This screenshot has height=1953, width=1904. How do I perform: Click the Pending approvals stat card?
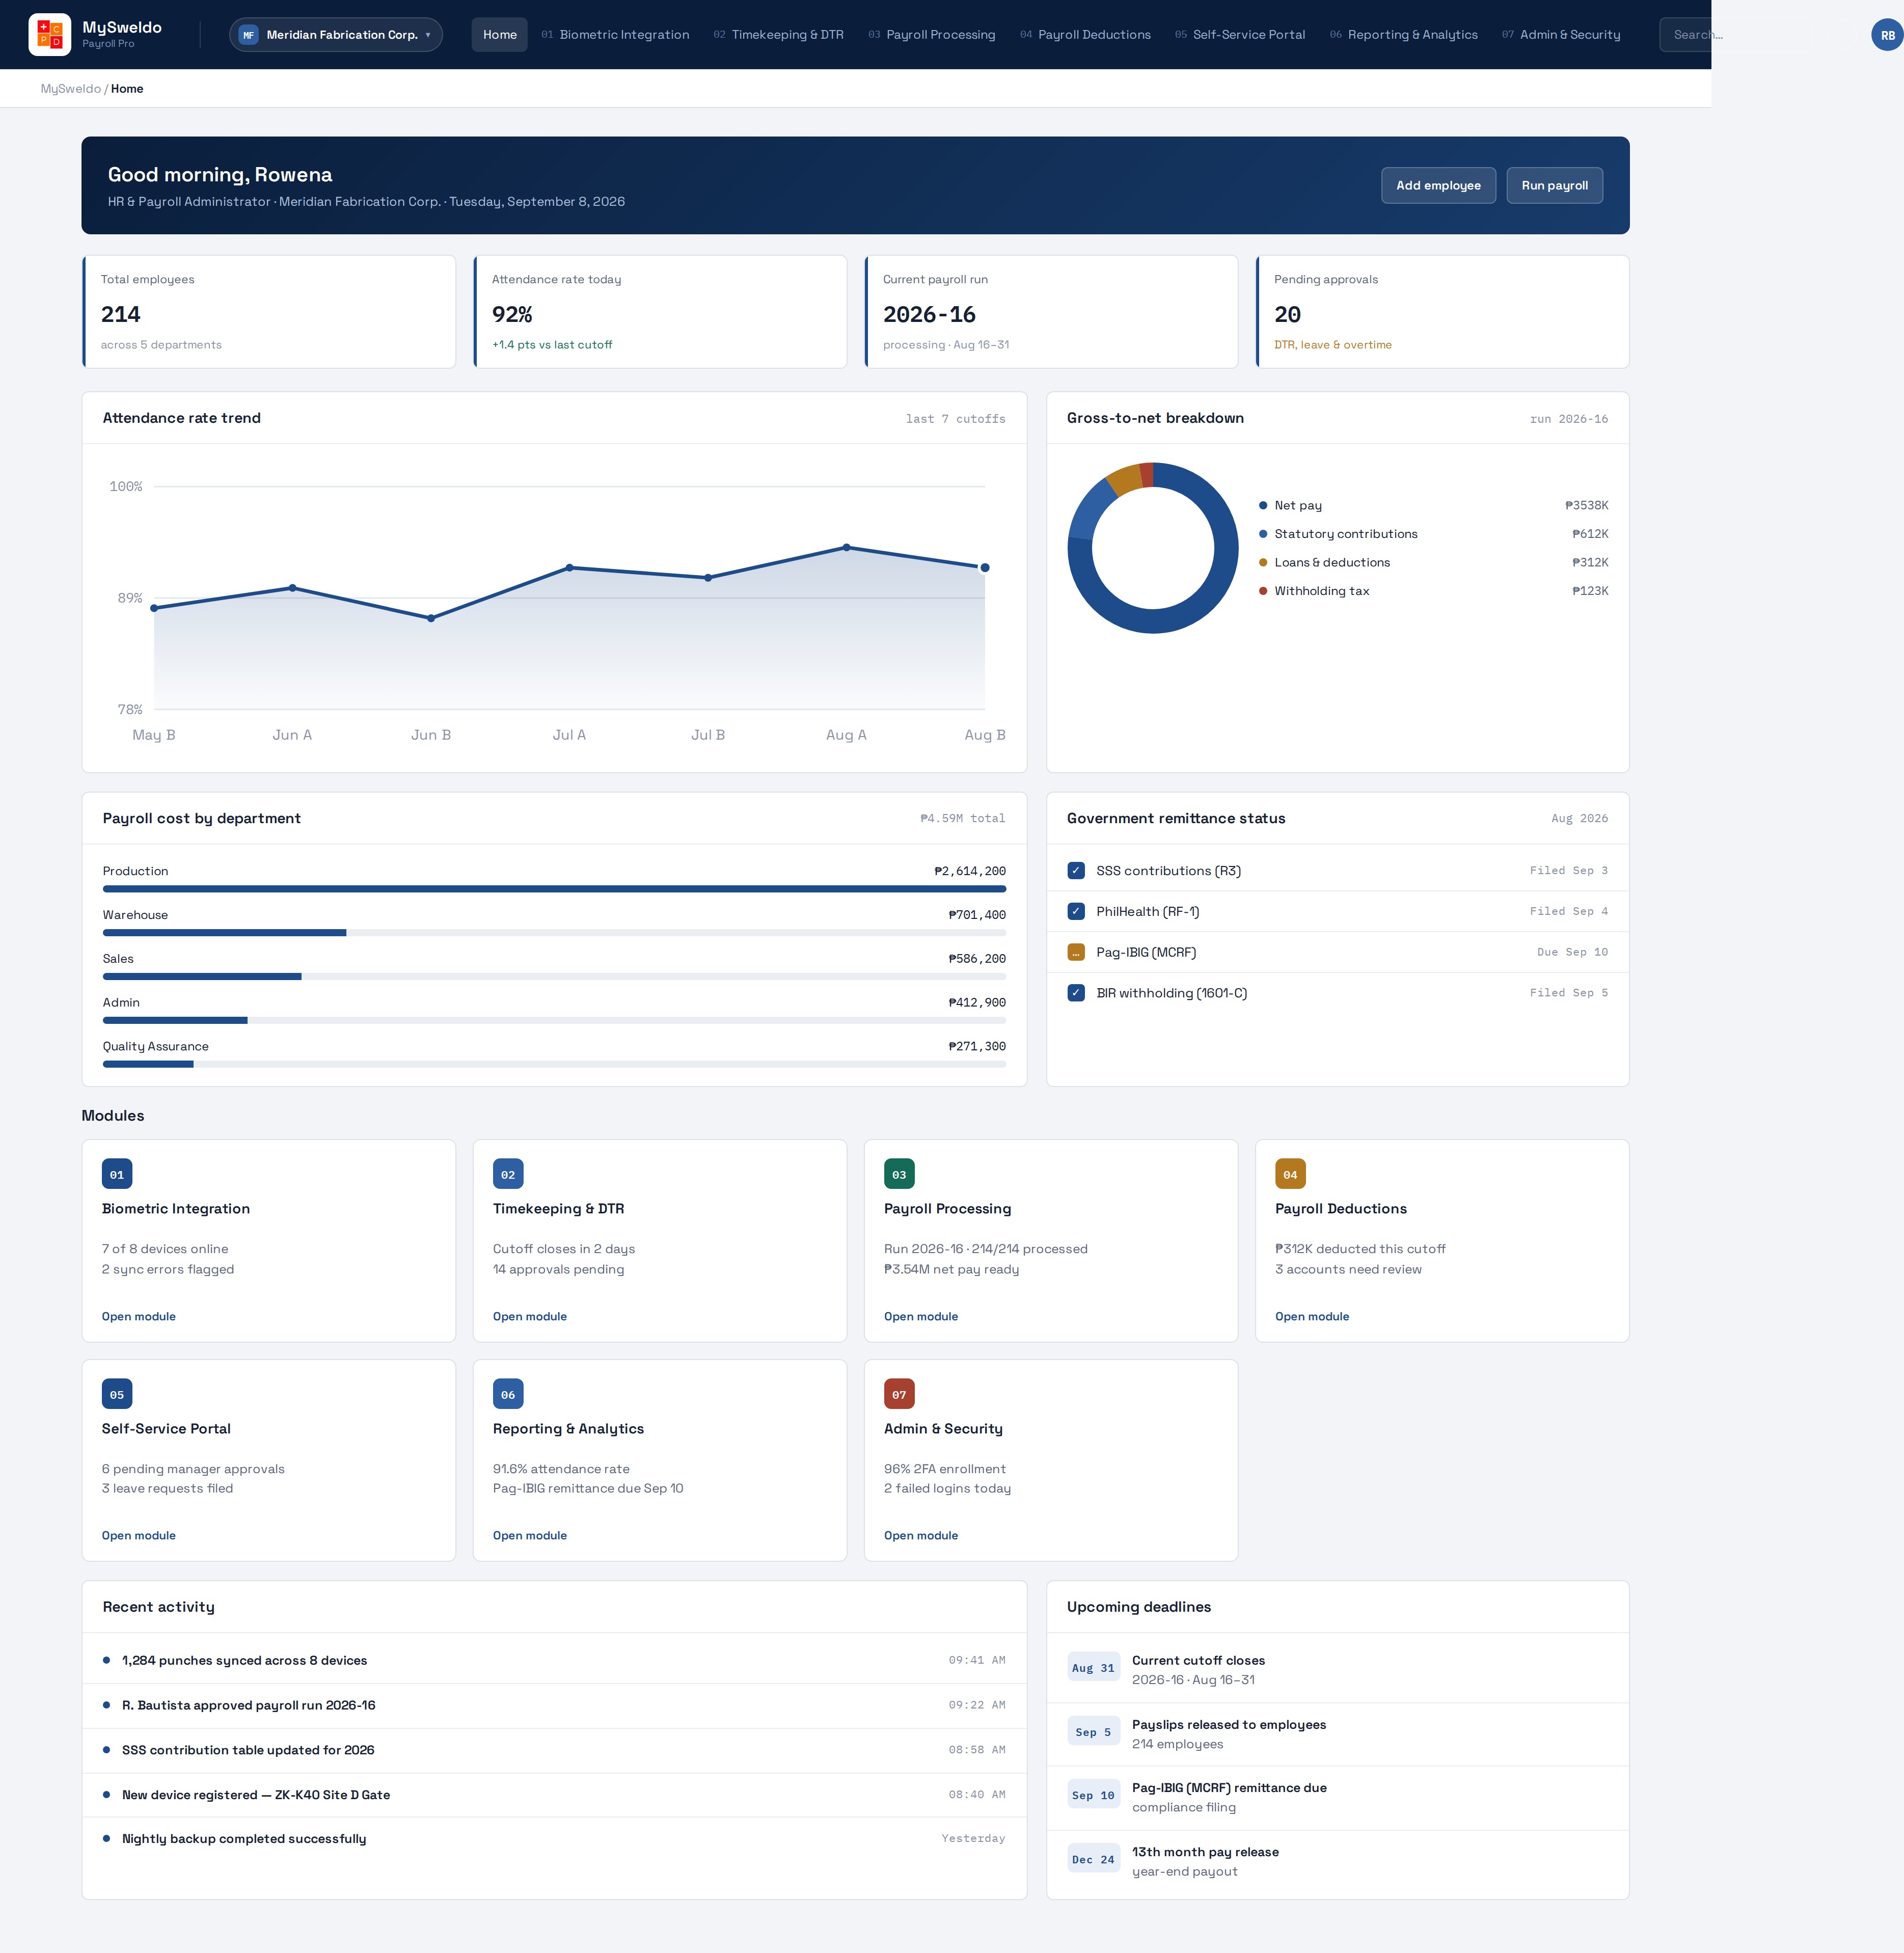point(1442,312)
